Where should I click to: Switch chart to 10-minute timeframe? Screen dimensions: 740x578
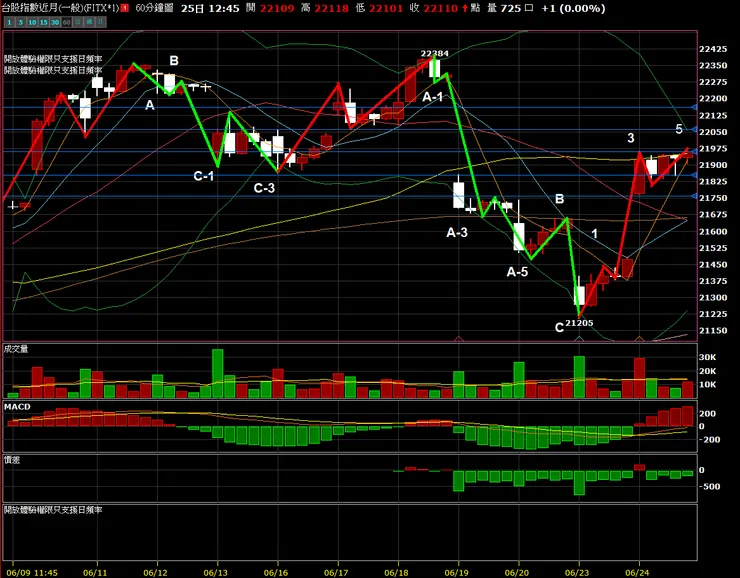coord(32,22)
